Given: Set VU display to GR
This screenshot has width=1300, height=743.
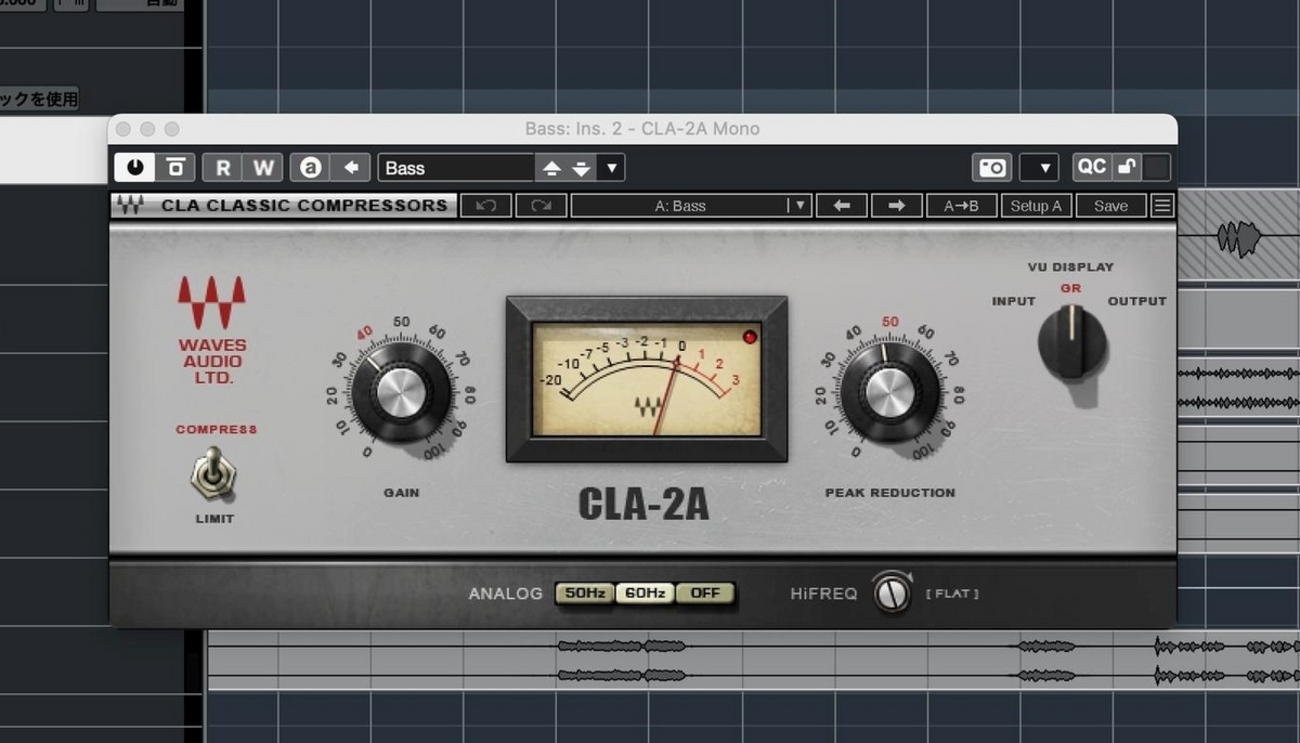Looking at the screenshot, I should coord(1071,288).
